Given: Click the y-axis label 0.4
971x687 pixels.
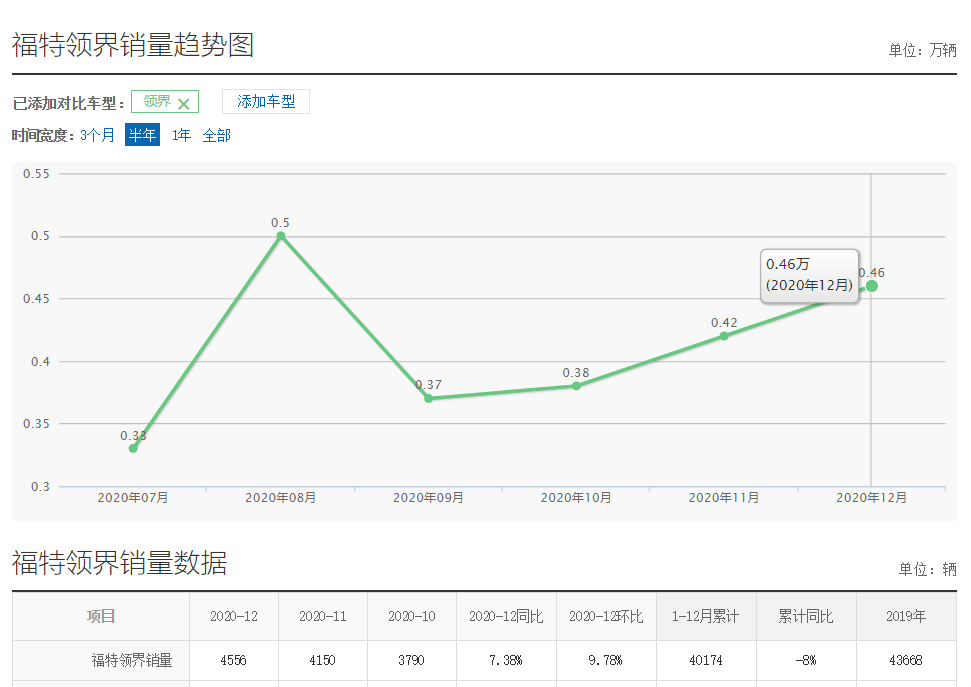Looking at the screenshot, I should pos(40,361).
